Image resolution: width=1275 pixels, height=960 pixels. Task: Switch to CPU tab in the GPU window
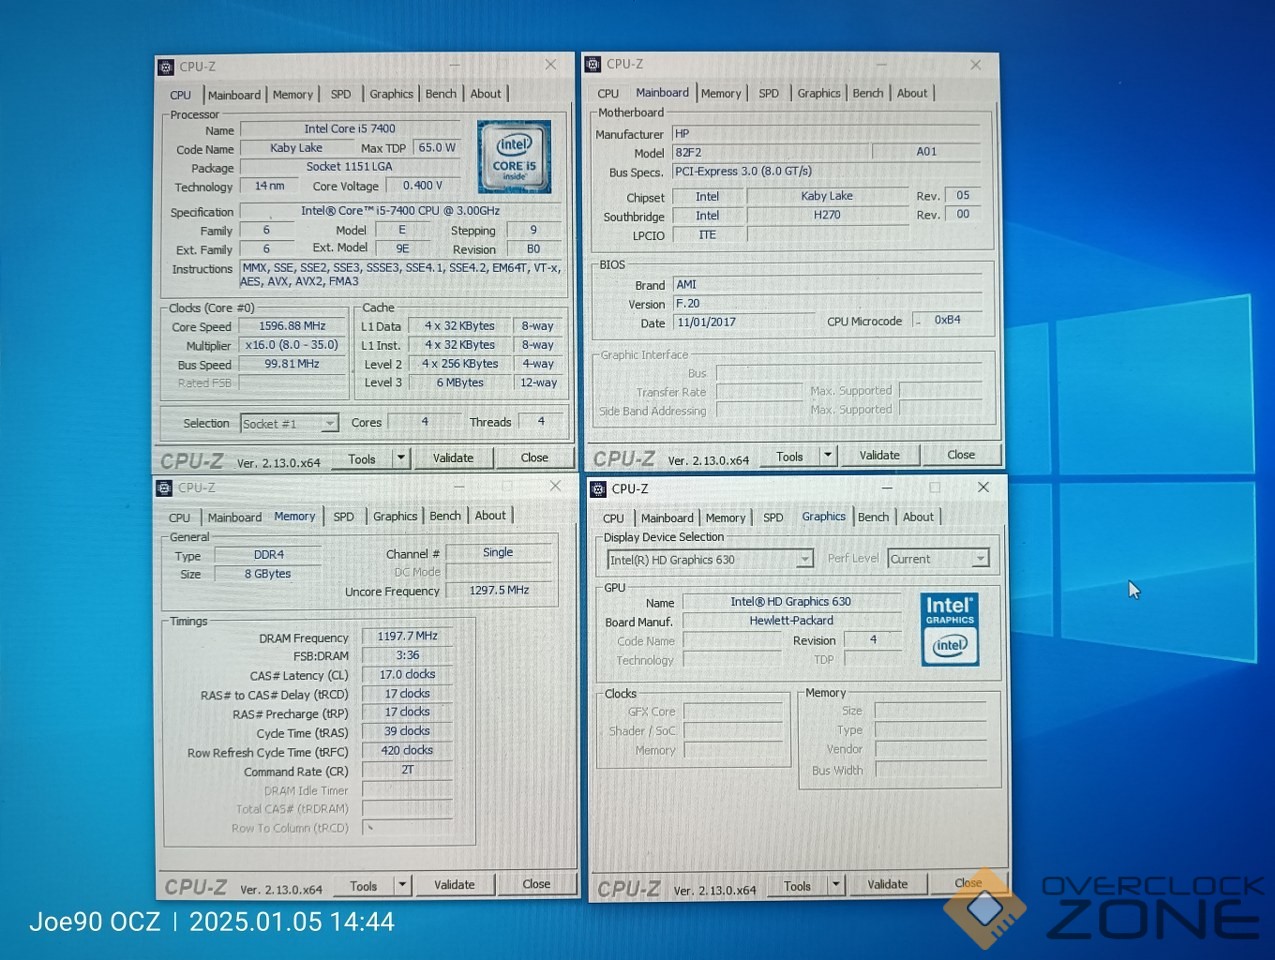pyautogui.click(x=614, y=518)
